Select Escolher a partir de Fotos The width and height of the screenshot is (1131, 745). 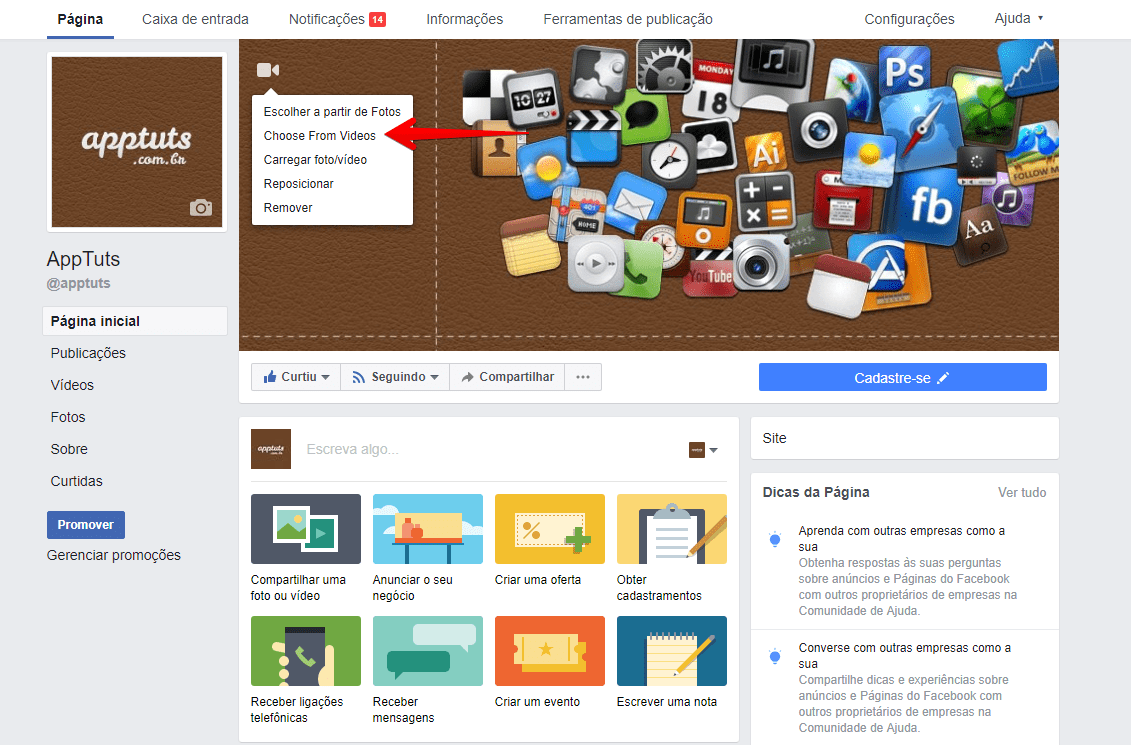[332, 112]
